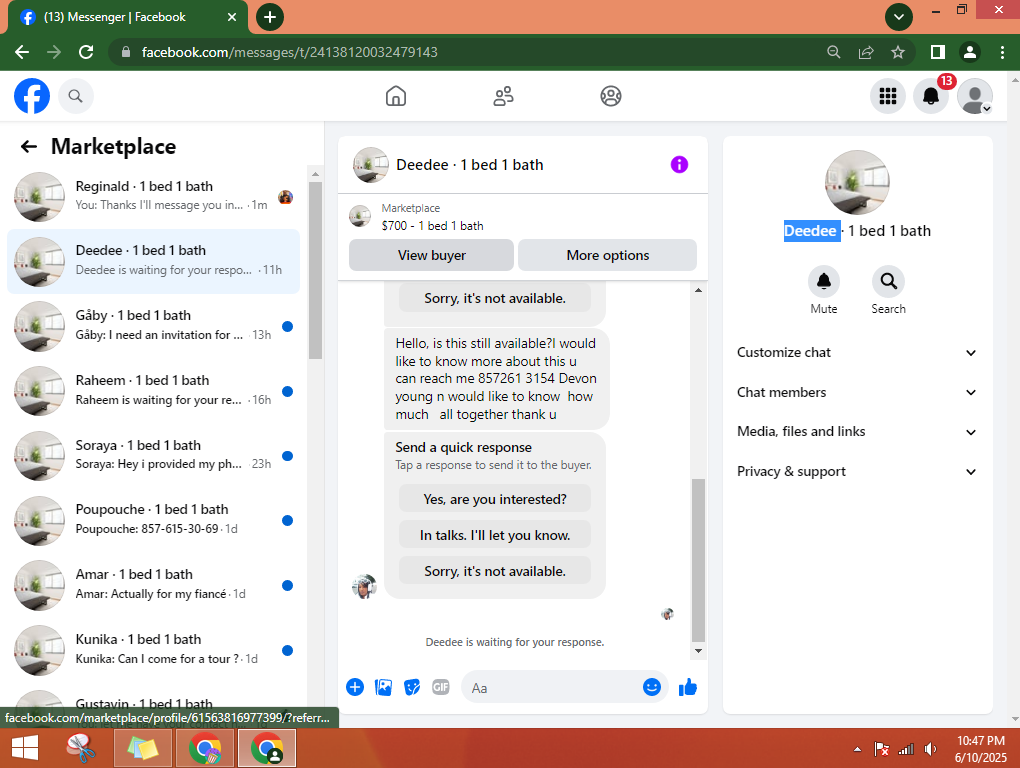
Task: Open the Friends icon in top navigation
Action: click(503, 96)
